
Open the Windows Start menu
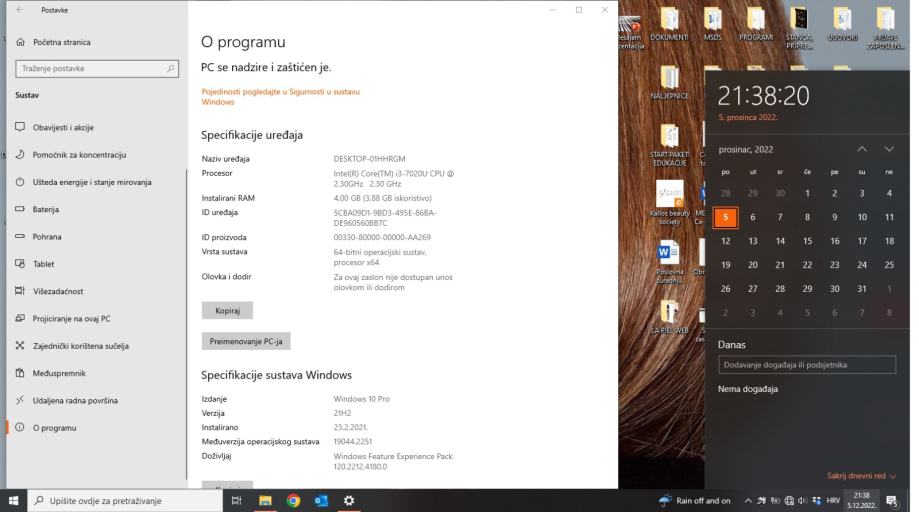13,501
